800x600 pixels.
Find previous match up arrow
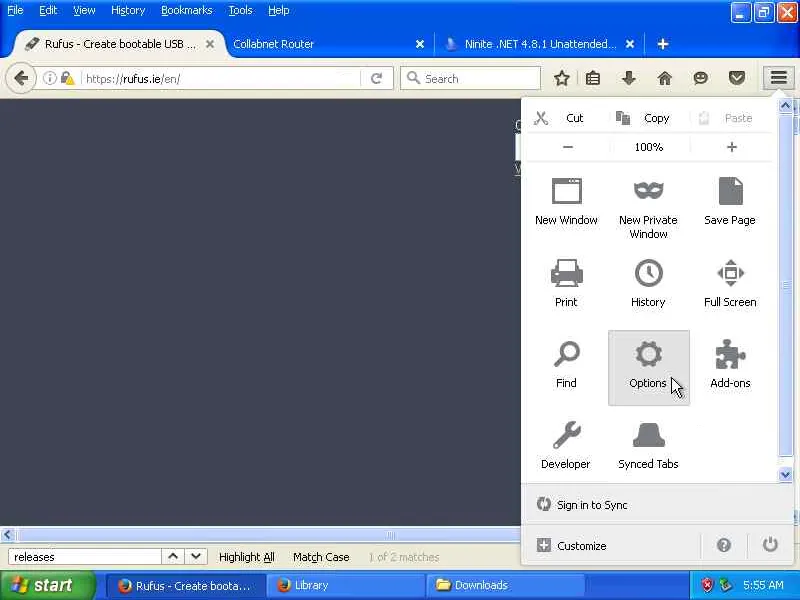point(173,557)
